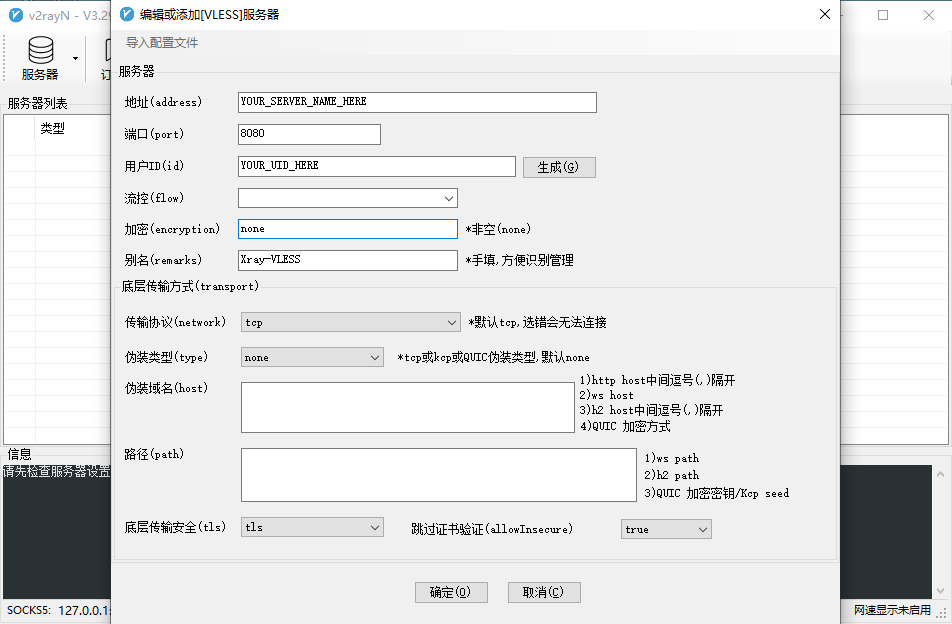This screenshot has width=952, height=624.
Task: Click the Cancel (C) button
Action: click(x=544, y=592)
